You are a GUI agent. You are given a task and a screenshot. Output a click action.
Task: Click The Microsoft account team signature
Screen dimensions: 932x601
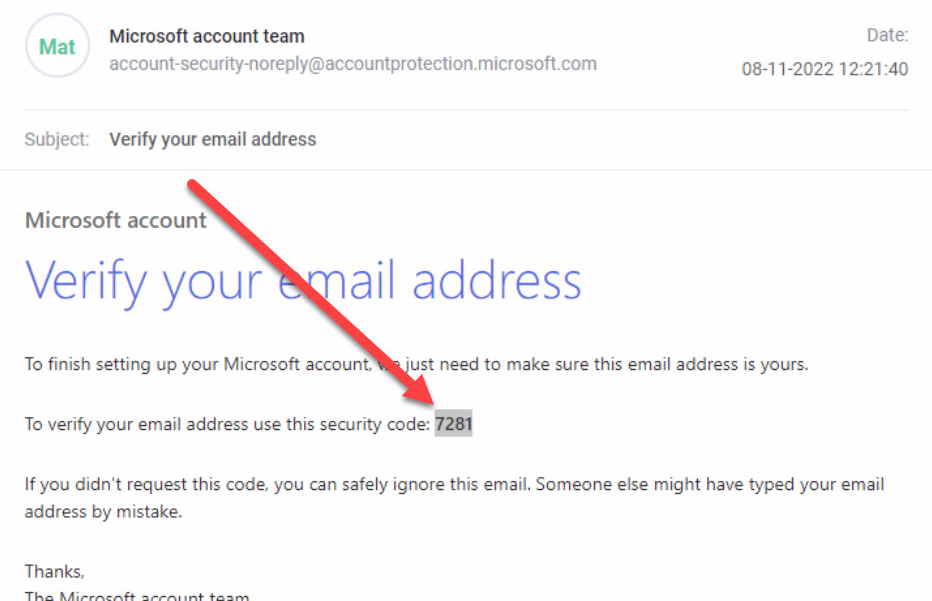[137, 595]
